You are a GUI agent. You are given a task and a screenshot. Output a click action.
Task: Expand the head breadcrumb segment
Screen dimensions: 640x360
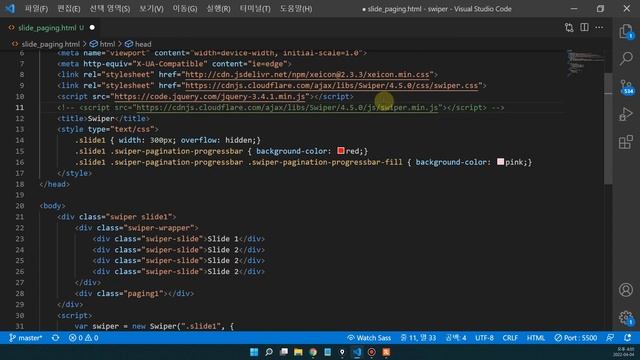143,44
